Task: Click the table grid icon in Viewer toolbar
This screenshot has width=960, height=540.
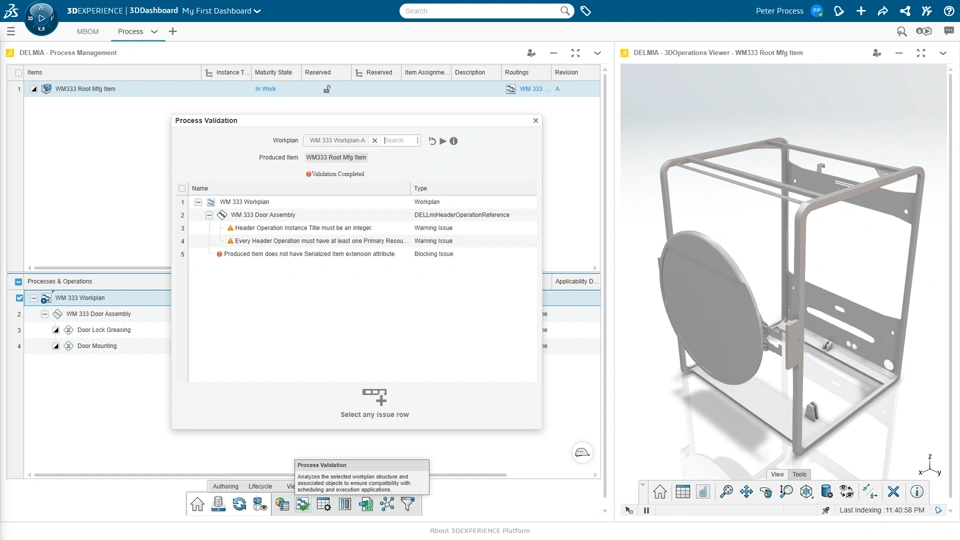Action: tap(683, 492)
